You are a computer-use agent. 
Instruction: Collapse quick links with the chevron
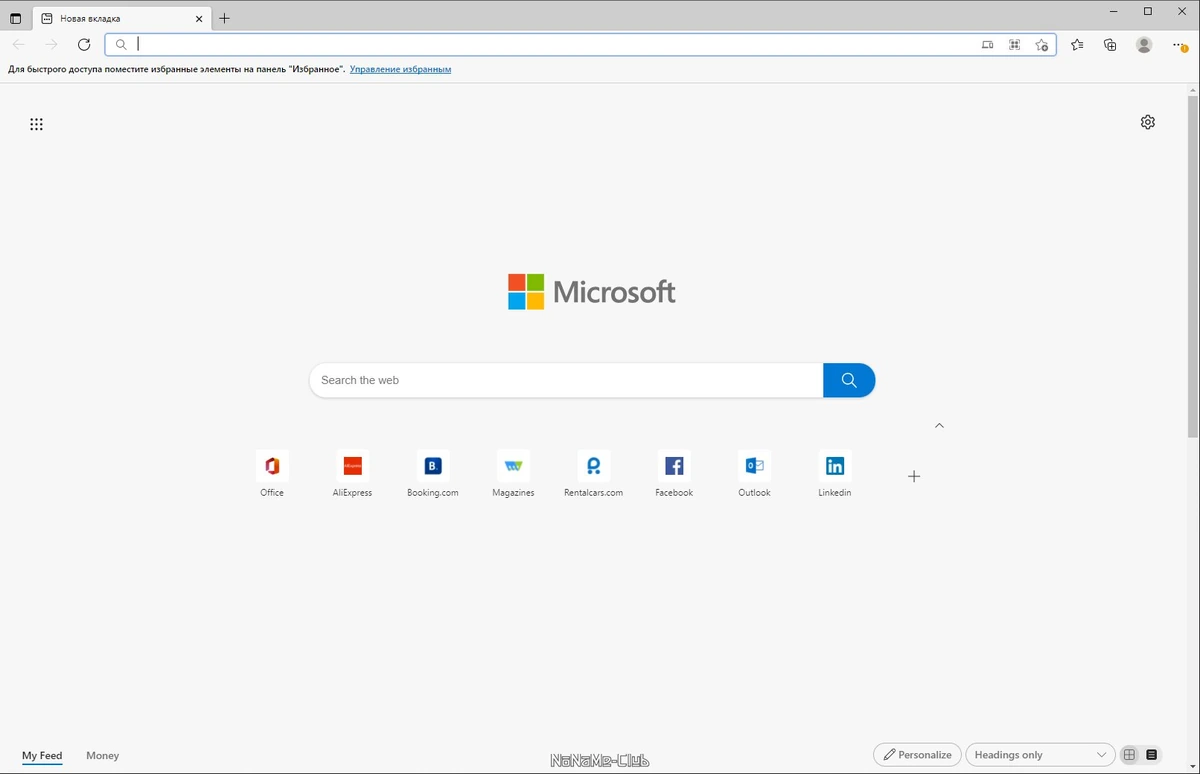tap(939, 425)
